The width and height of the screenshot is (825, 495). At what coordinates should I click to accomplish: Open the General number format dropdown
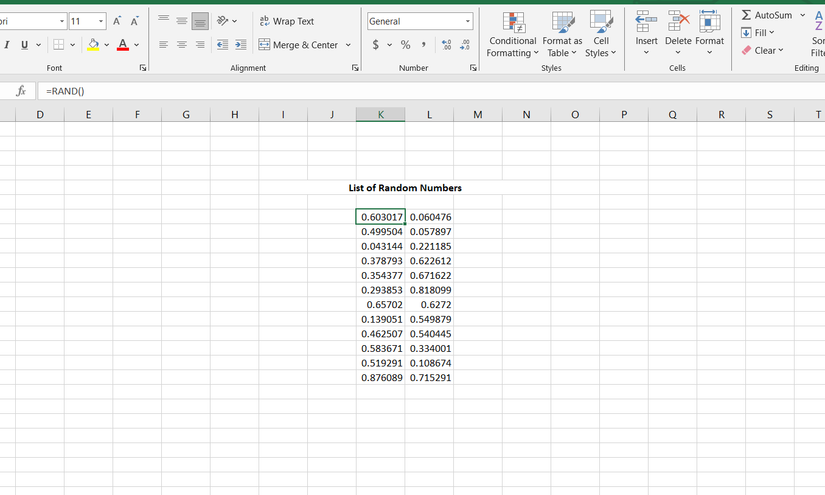click(467, 21)
